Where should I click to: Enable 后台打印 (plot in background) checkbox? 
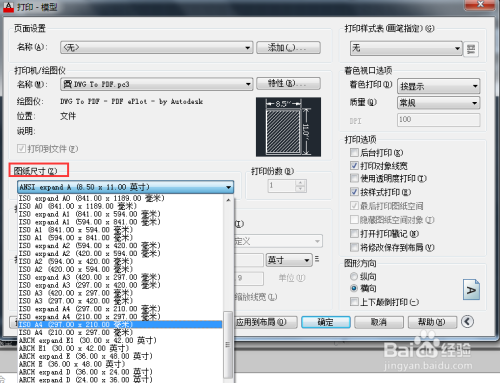[x=354, y=153]
